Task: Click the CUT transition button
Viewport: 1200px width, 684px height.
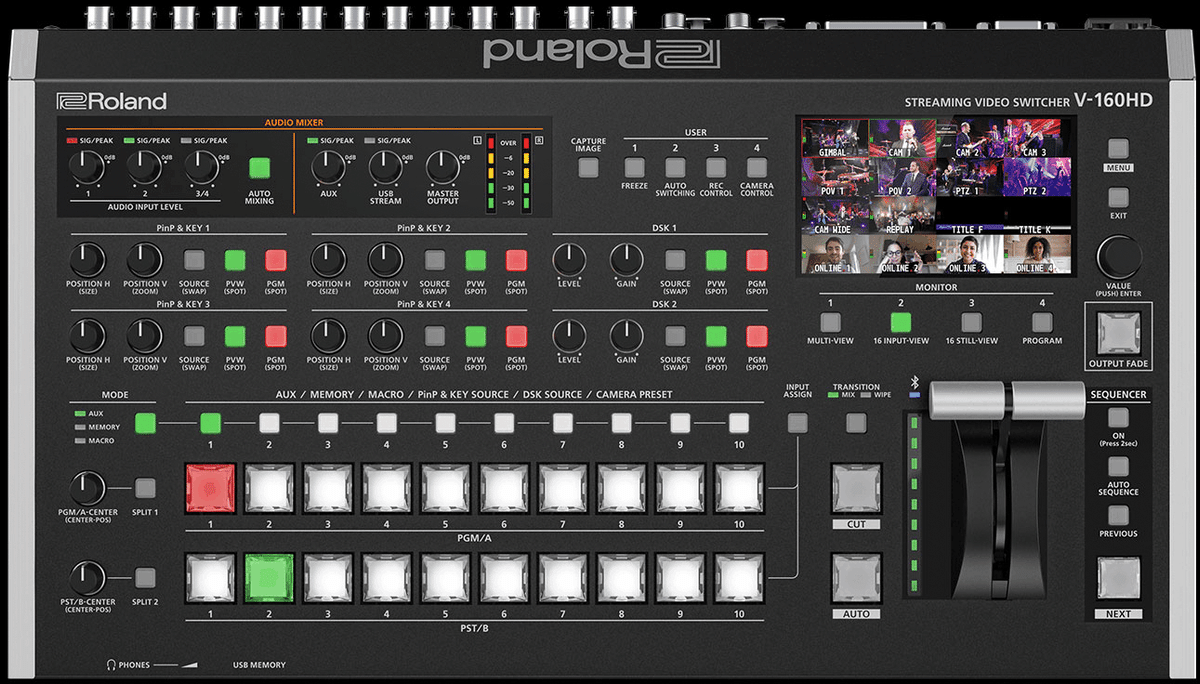Action: (857, 488)
